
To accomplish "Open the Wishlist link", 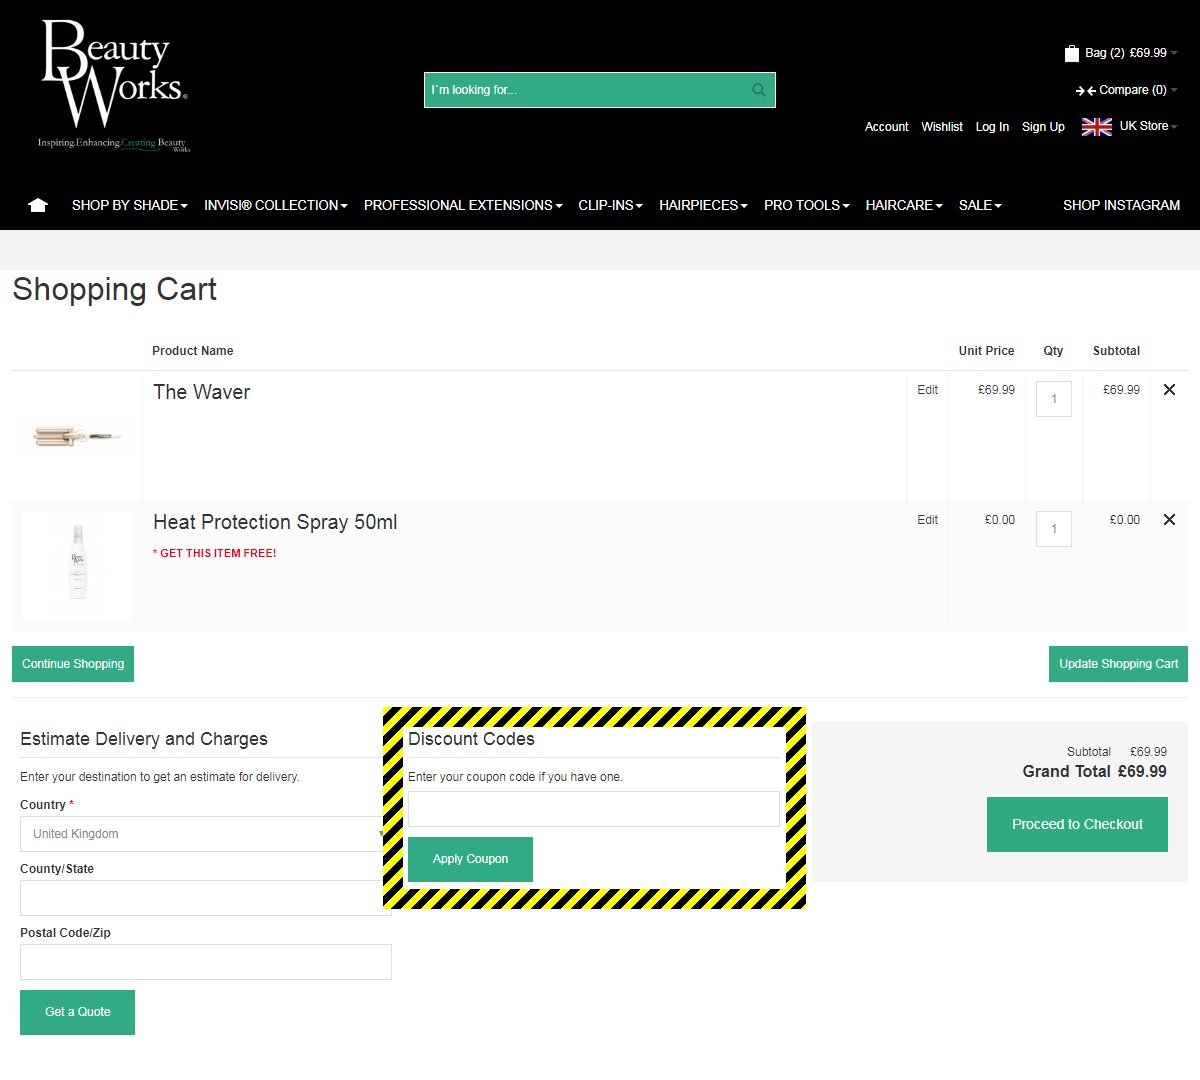I will [x=942, y=127].
